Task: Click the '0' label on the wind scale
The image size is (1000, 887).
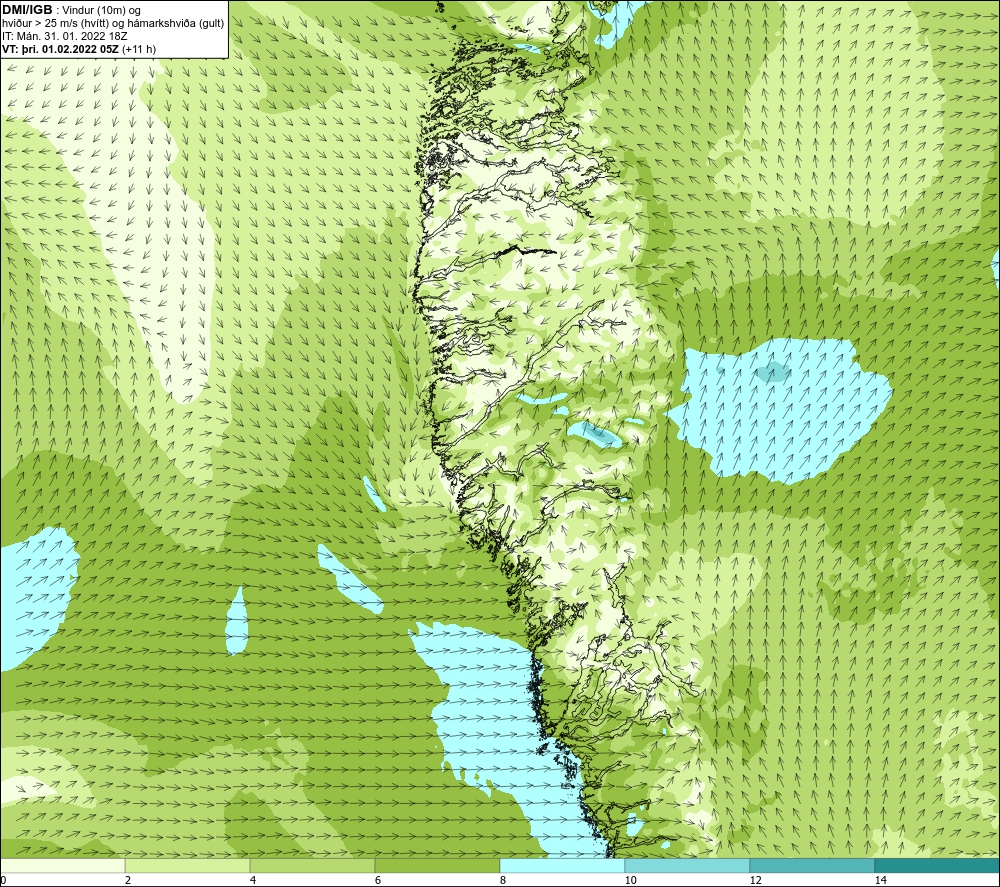Action: click(x=3, y=880)
